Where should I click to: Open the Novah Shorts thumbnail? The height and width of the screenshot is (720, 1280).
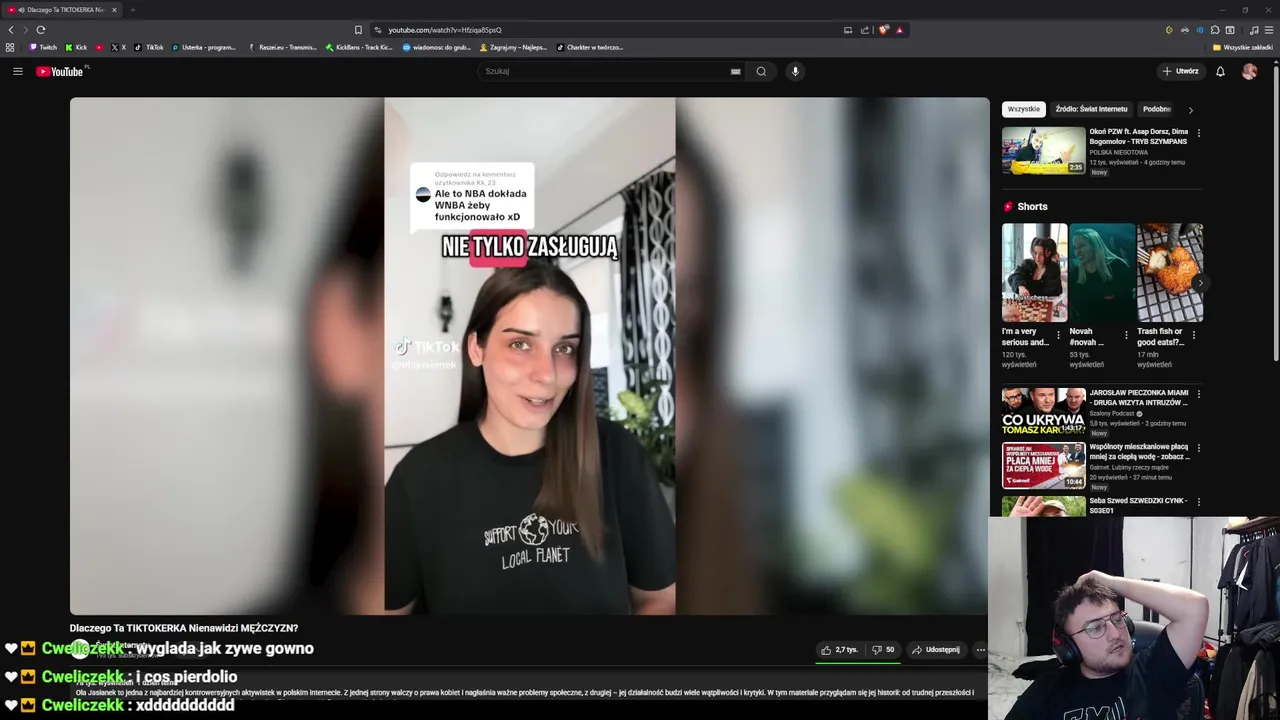coord(1102,272)
